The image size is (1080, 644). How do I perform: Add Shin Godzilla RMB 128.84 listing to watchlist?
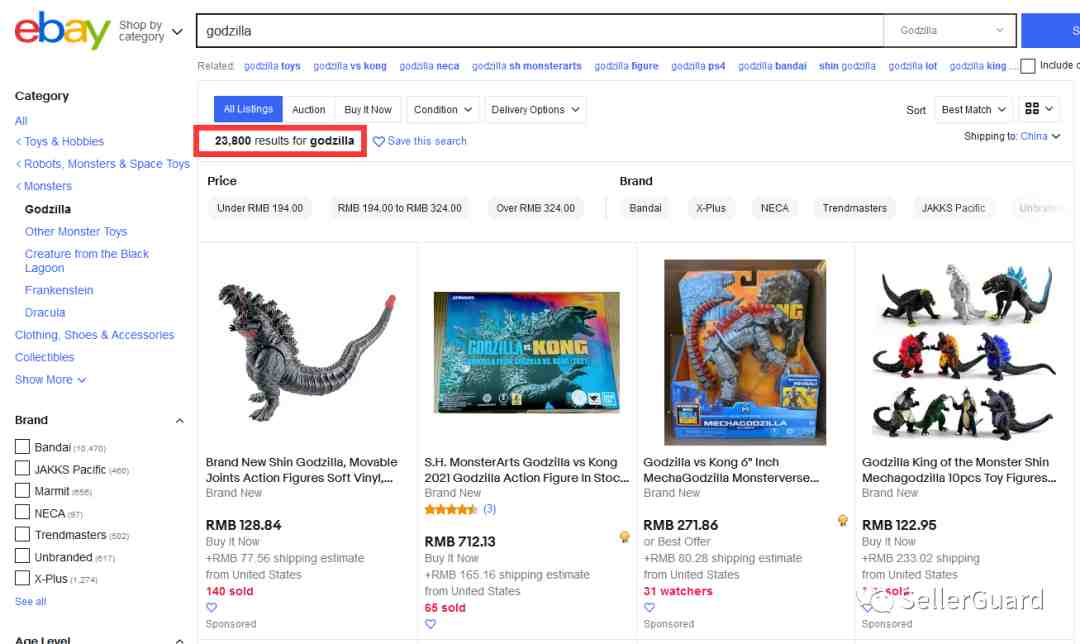tap(211, 607)
